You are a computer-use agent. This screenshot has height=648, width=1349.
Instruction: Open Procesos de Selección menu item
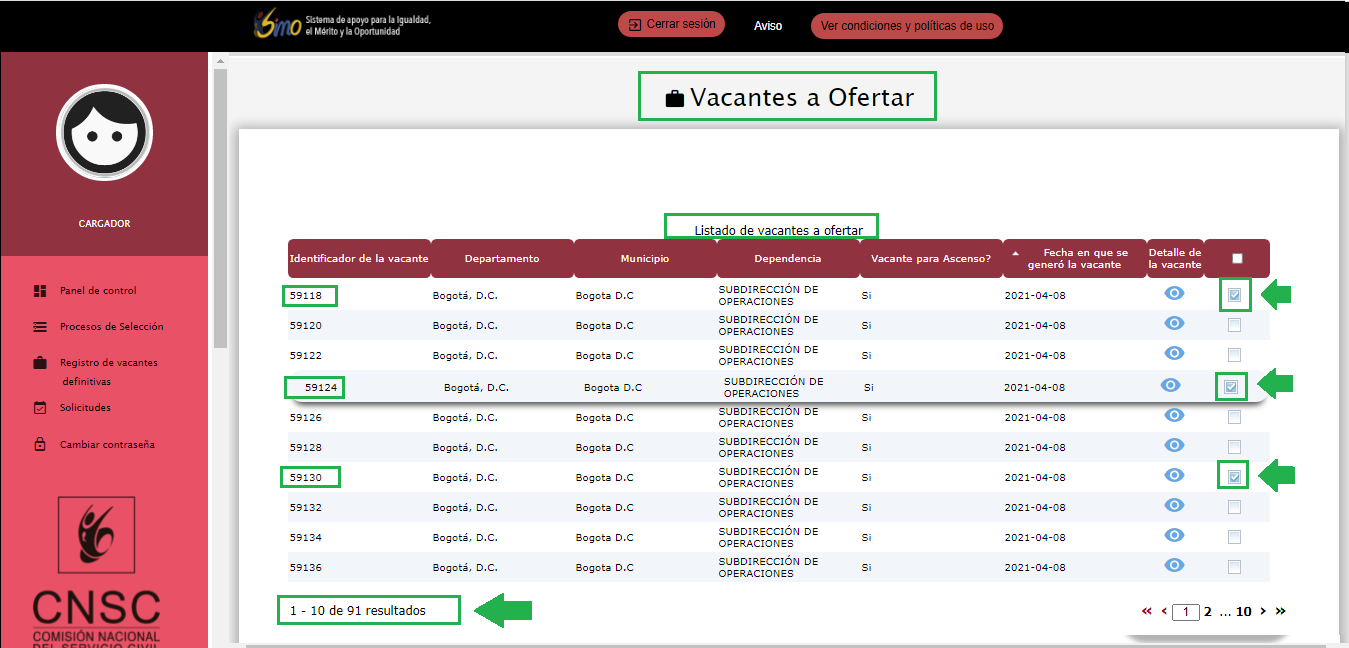[111, 327]
